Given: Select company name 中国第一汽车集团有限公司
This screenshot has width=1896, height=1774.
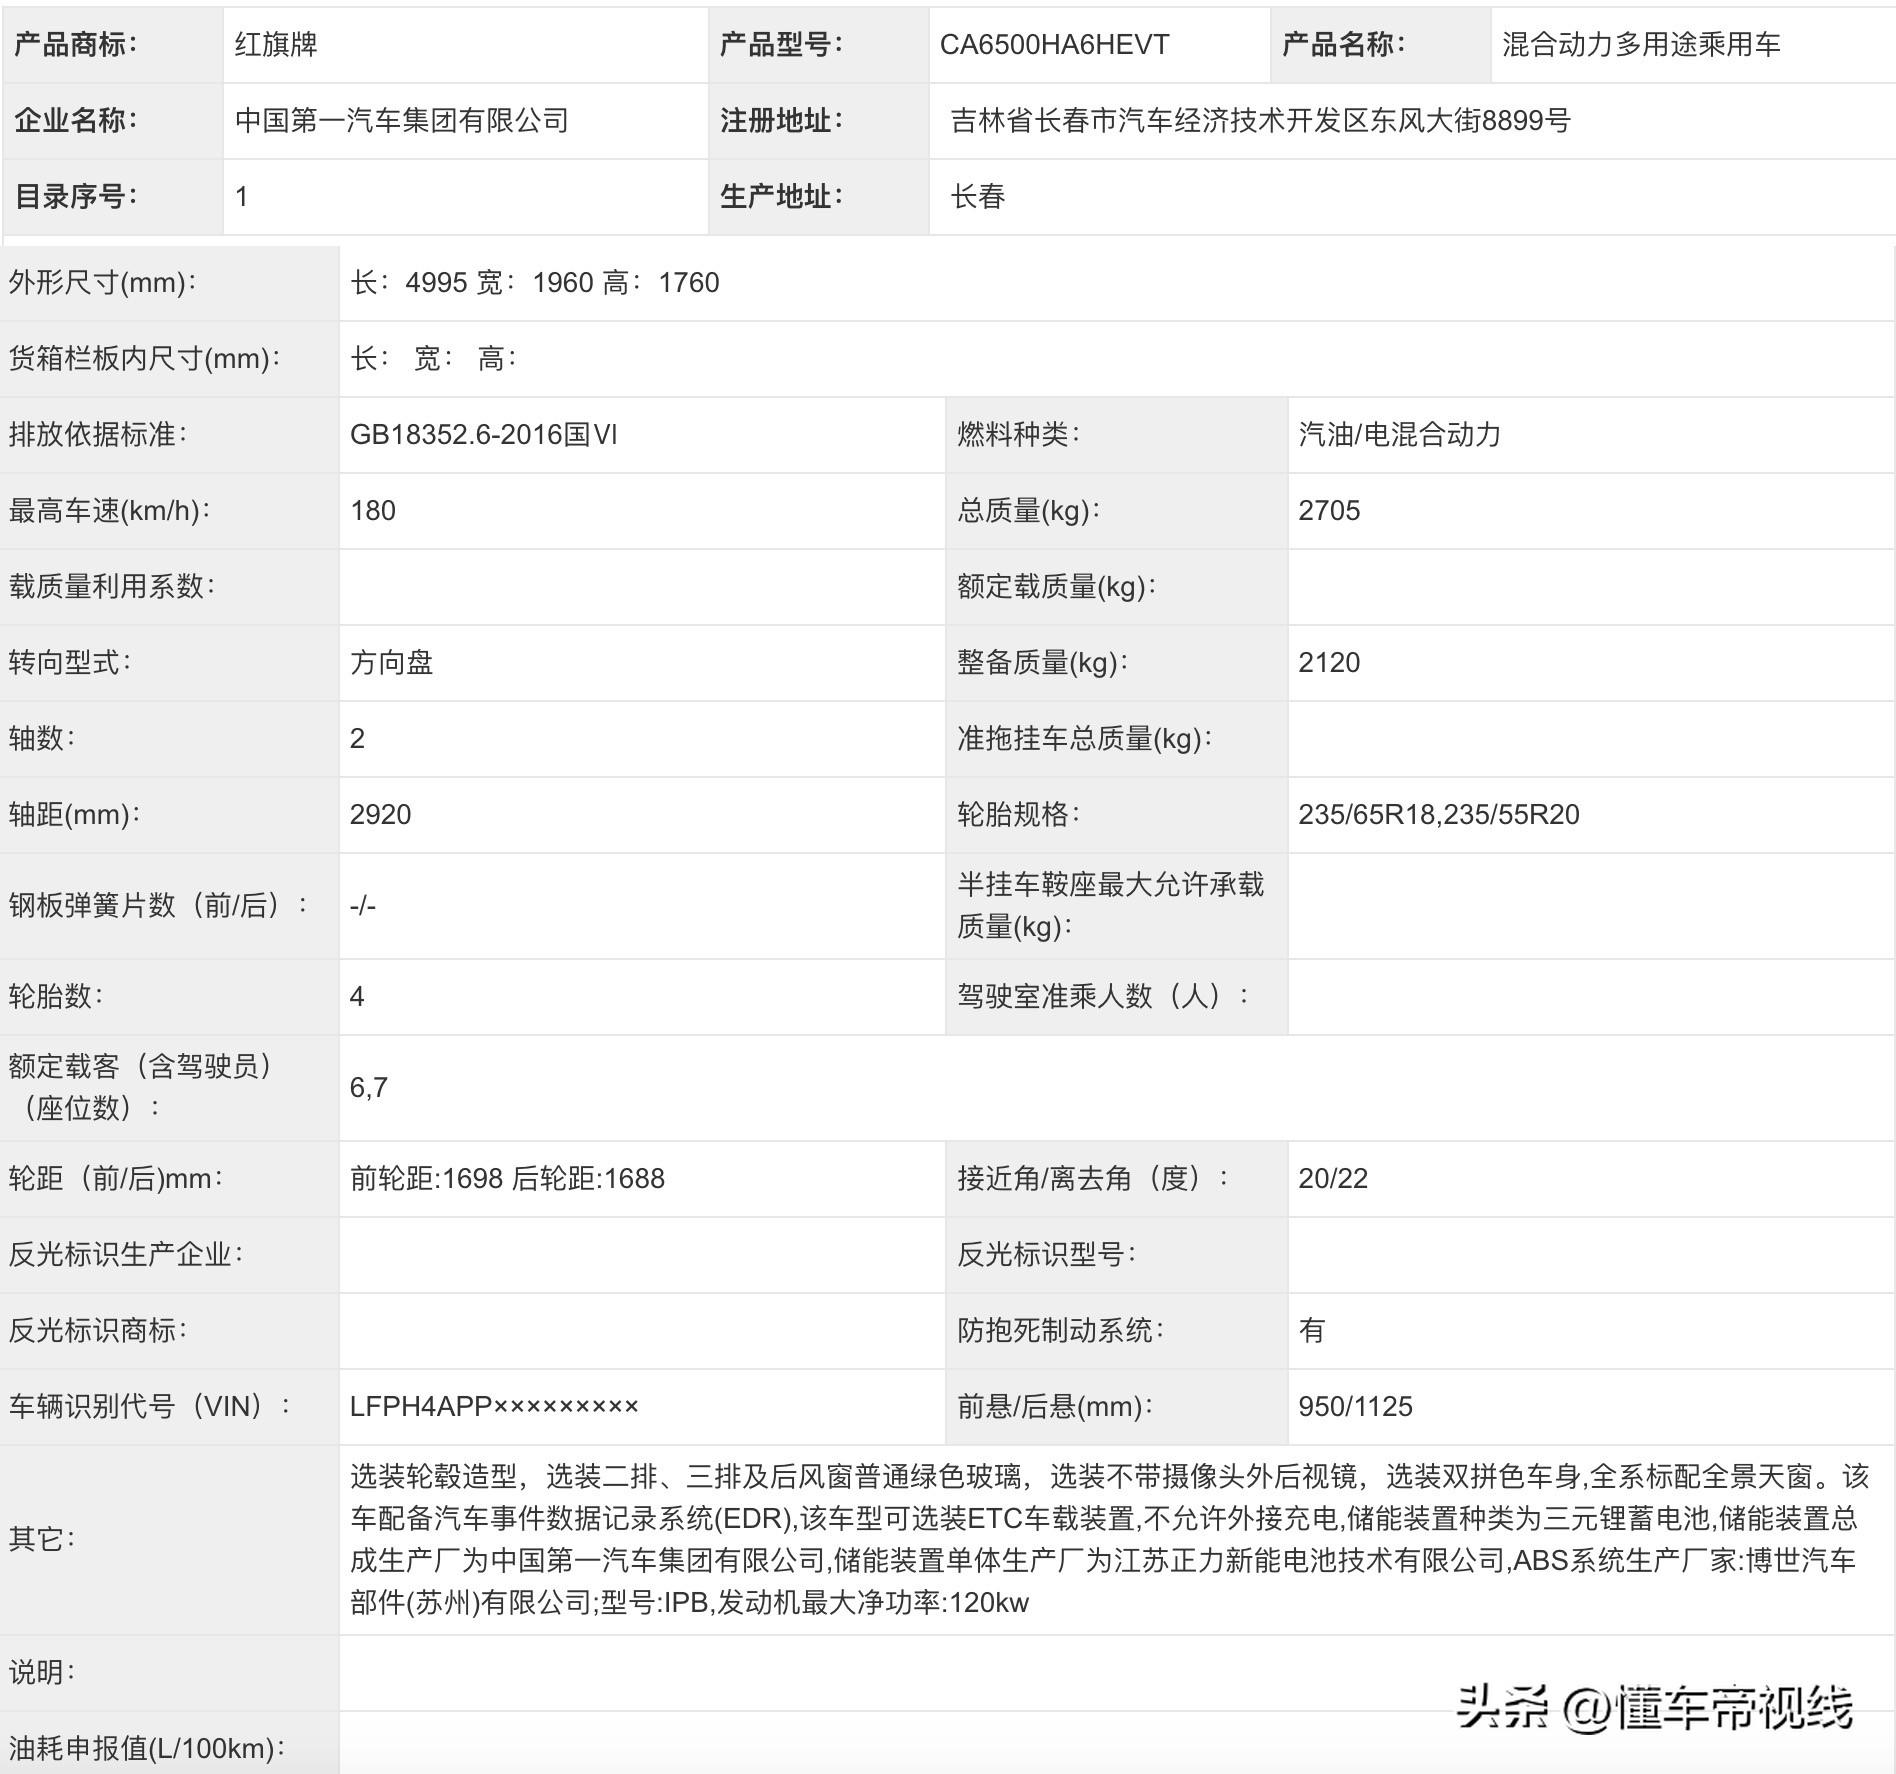Looking at the screenshot, I should coord(402,120).
